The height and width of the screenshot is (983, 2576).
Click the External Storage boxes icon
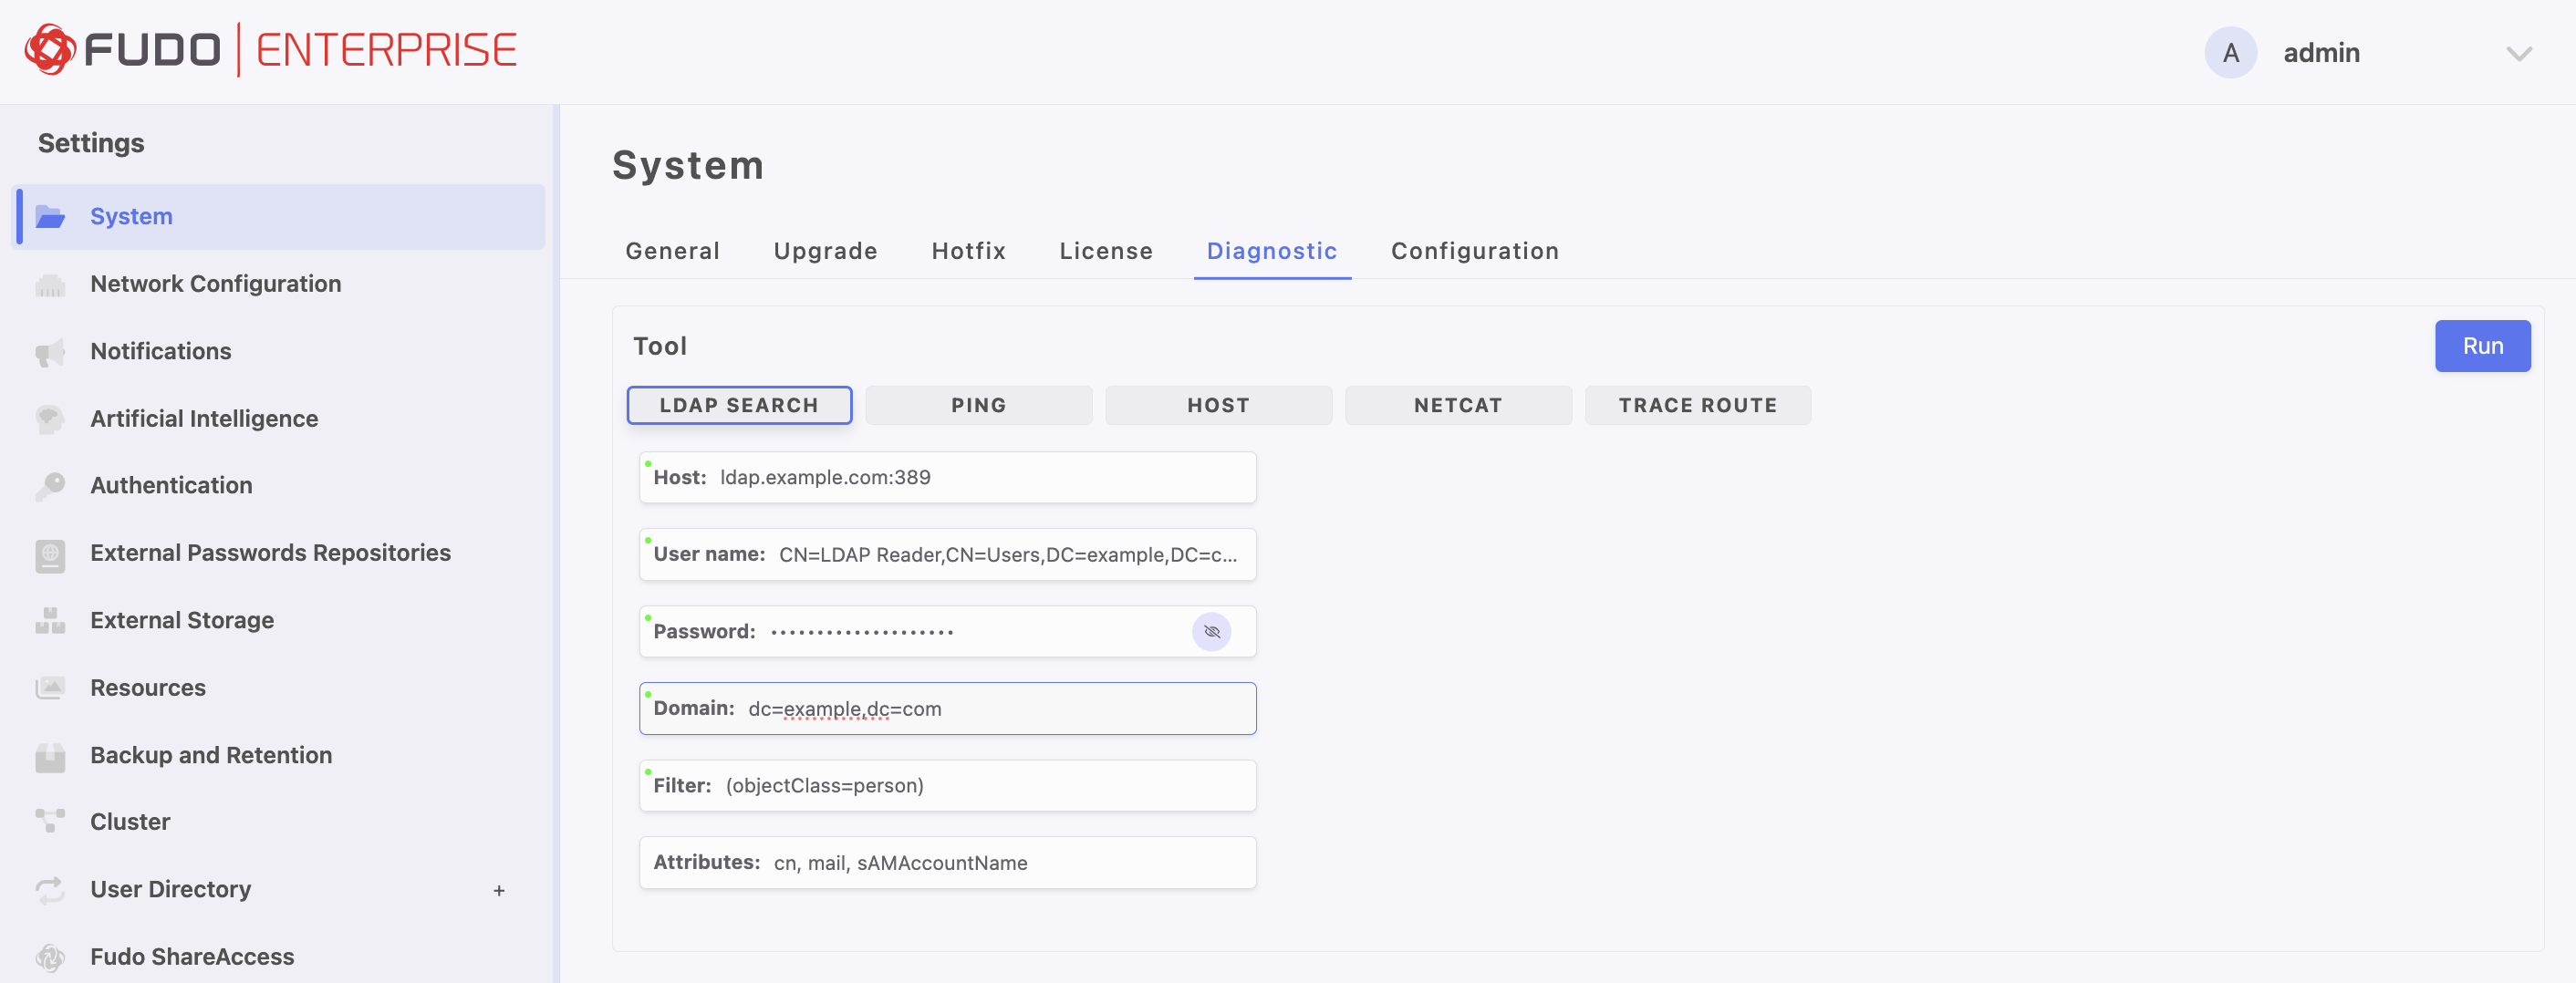50,621
